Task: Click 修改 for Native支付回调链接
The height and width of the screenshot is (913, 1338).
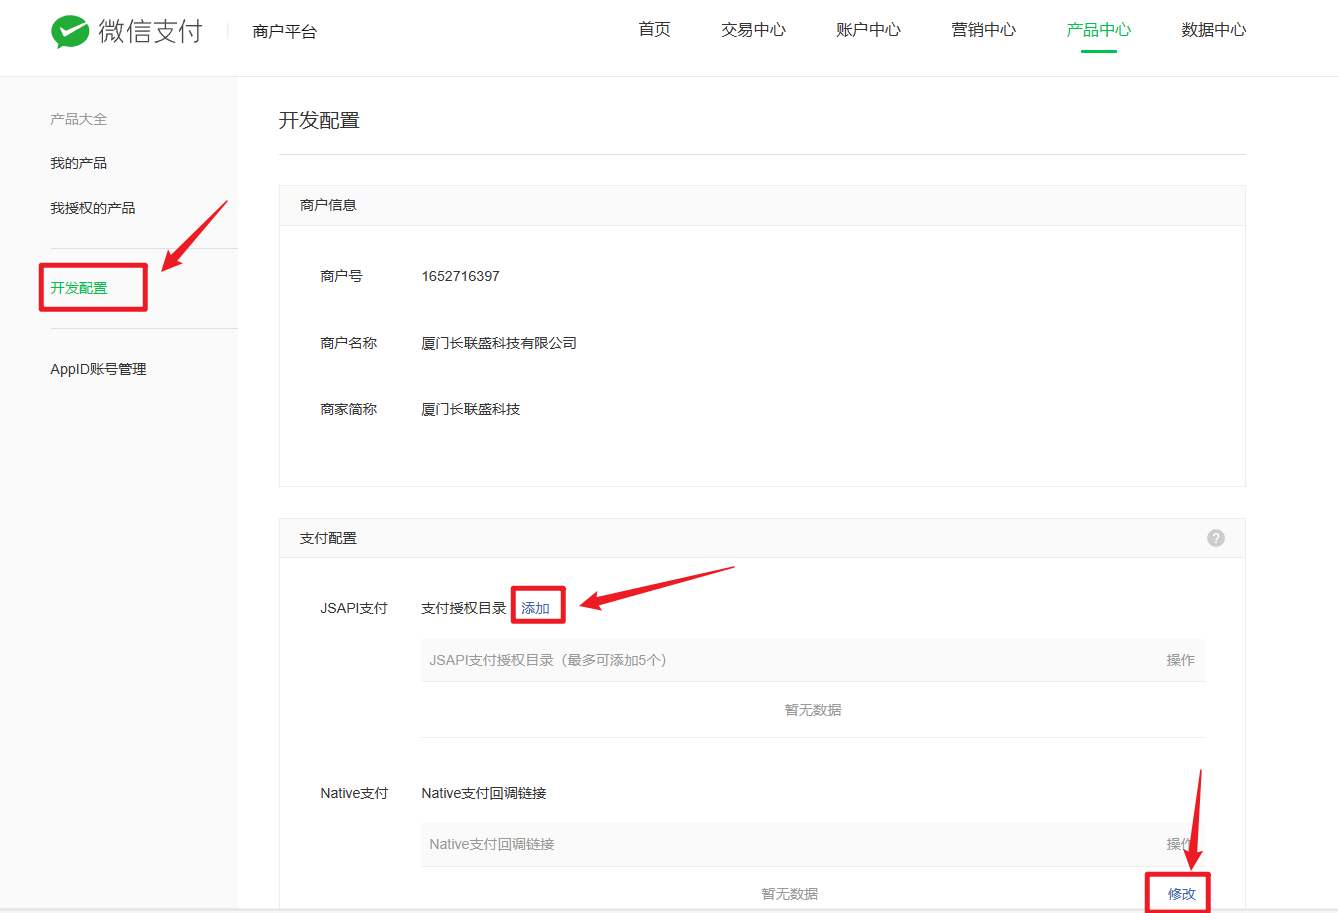Action: coord(1181,894)
